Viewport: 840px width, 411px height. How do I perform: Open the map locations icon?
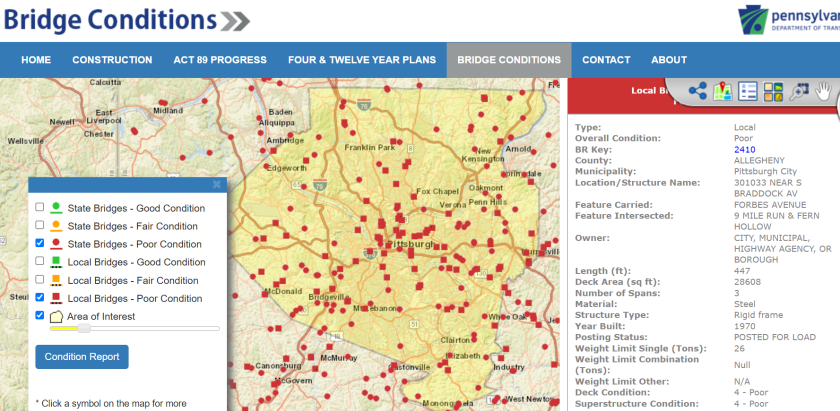(723, 92)
